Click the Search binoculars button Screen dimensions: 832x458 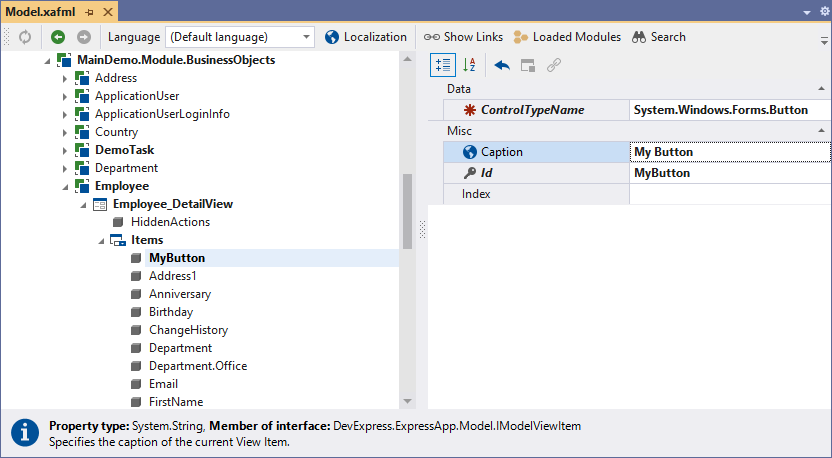(x=658, y=37)
